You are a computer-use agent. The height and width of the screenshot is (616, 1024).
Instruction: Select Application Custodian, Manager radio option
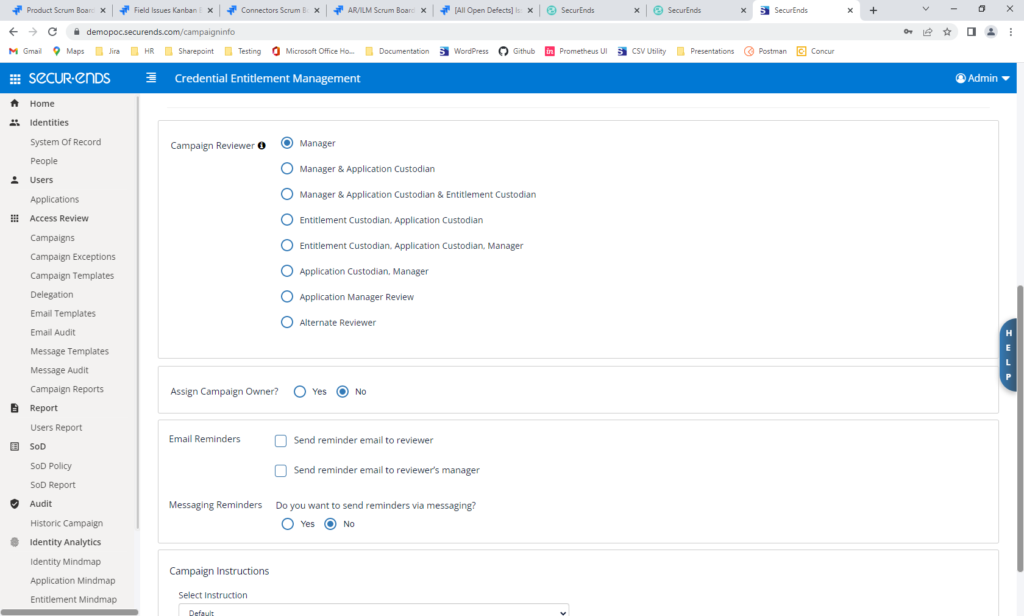click(x=287, y=270)
